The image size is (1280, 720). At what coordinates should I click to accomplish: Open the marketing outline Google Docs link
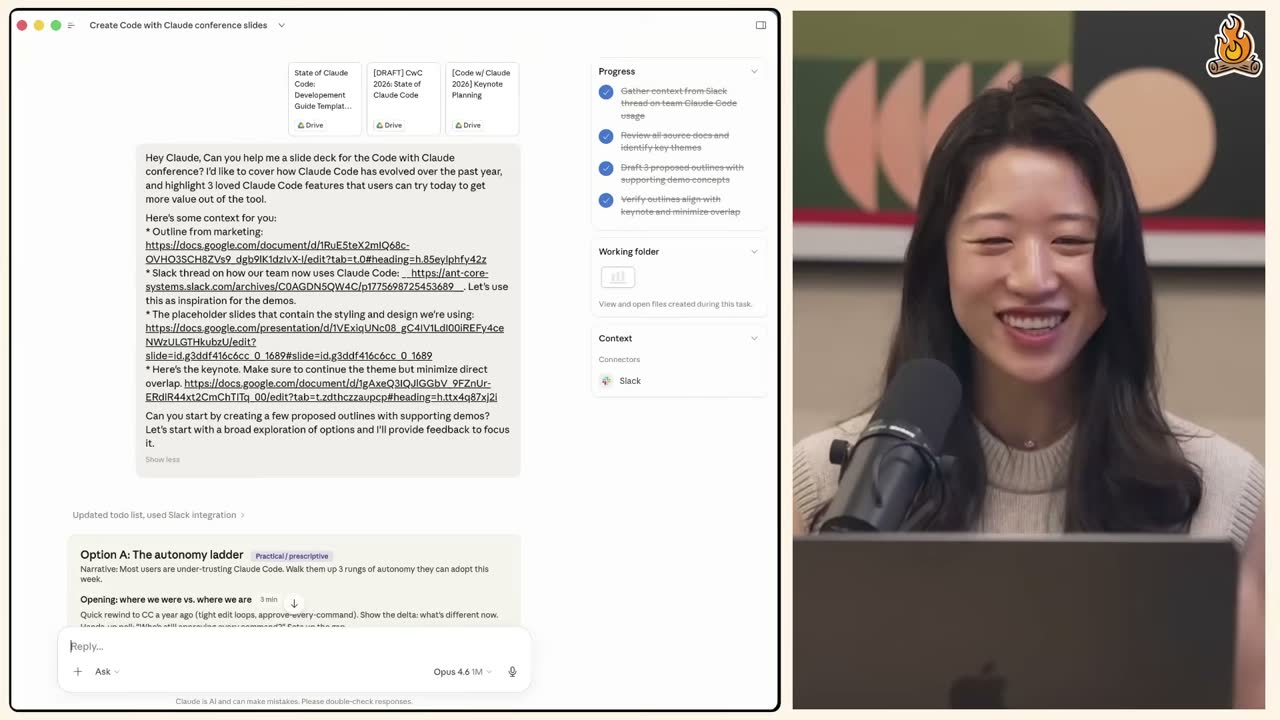coord(316,252)
